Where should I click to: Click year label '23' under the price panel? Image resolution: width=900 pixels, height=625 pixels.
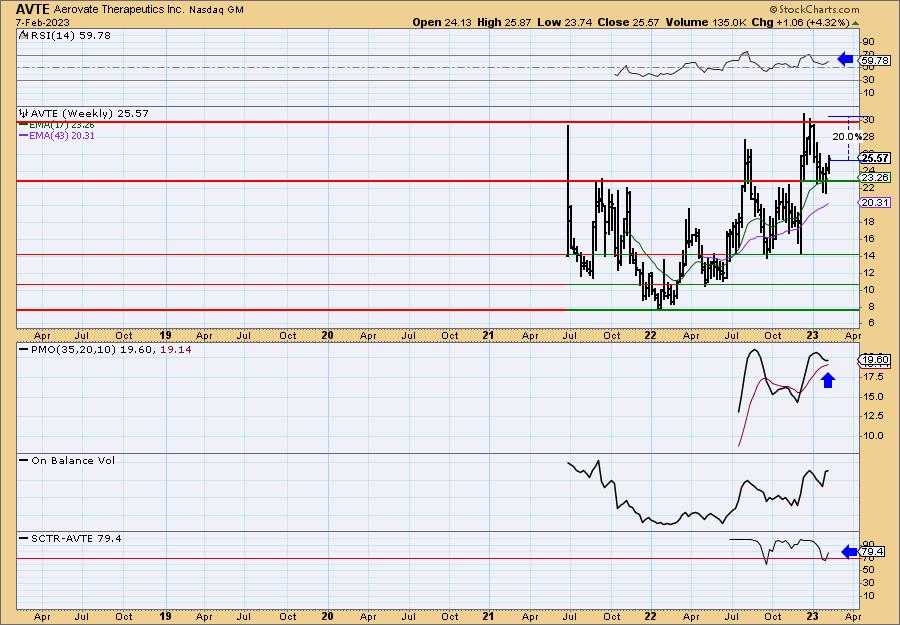(x=812, y=335)
